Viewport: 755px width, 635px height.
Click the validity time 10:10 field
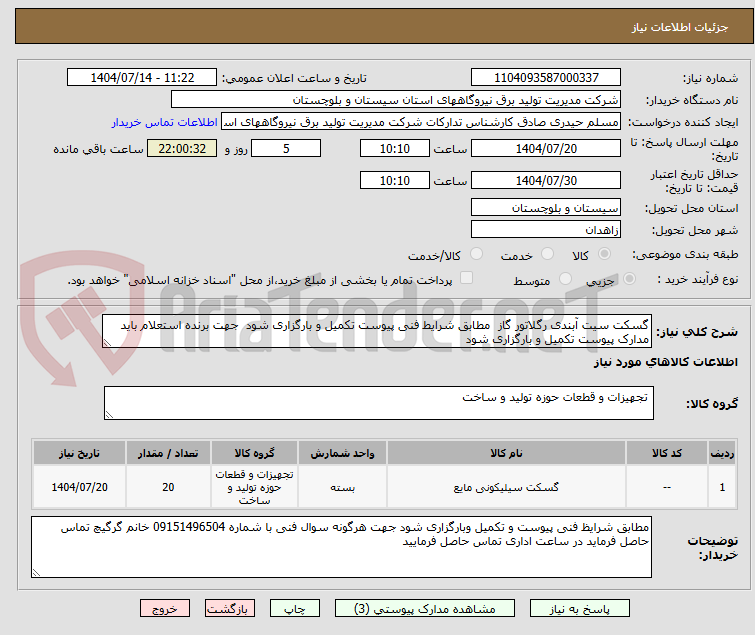[x=395, y=180]
